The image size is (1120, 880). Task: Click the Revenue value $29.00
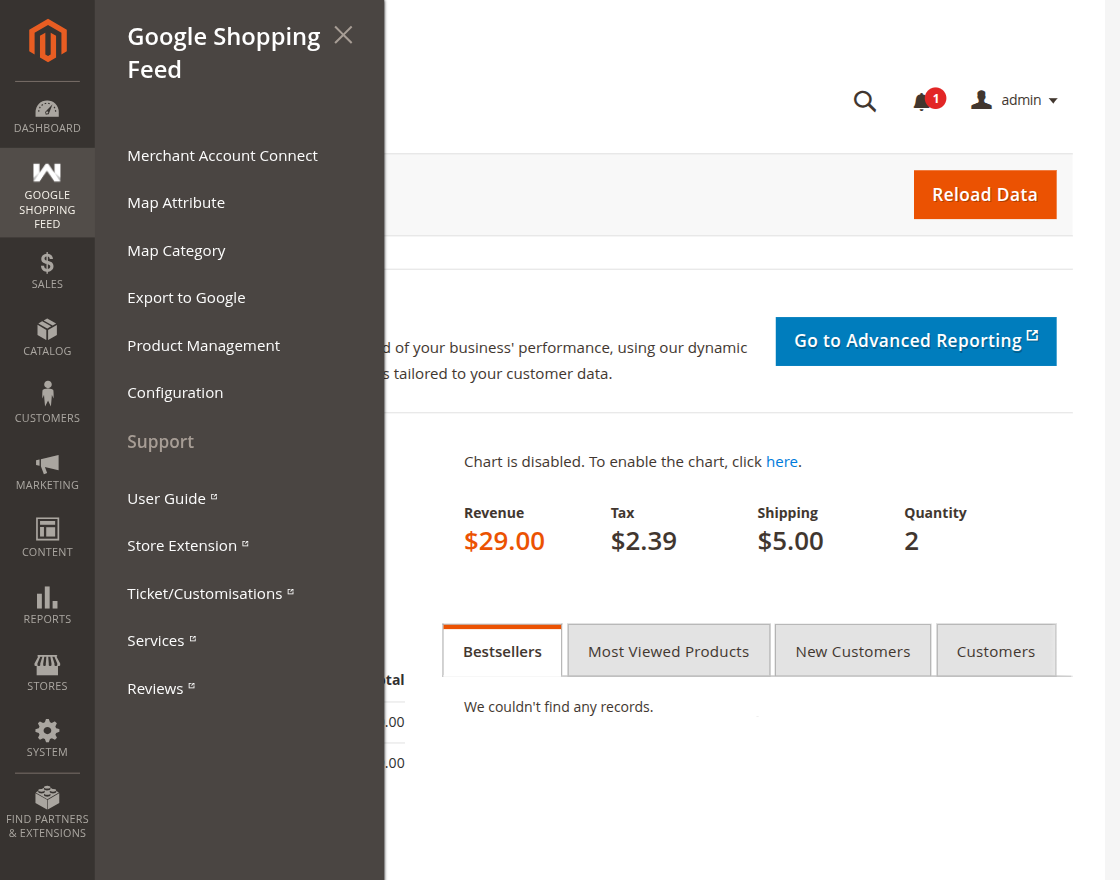(504, 541)
